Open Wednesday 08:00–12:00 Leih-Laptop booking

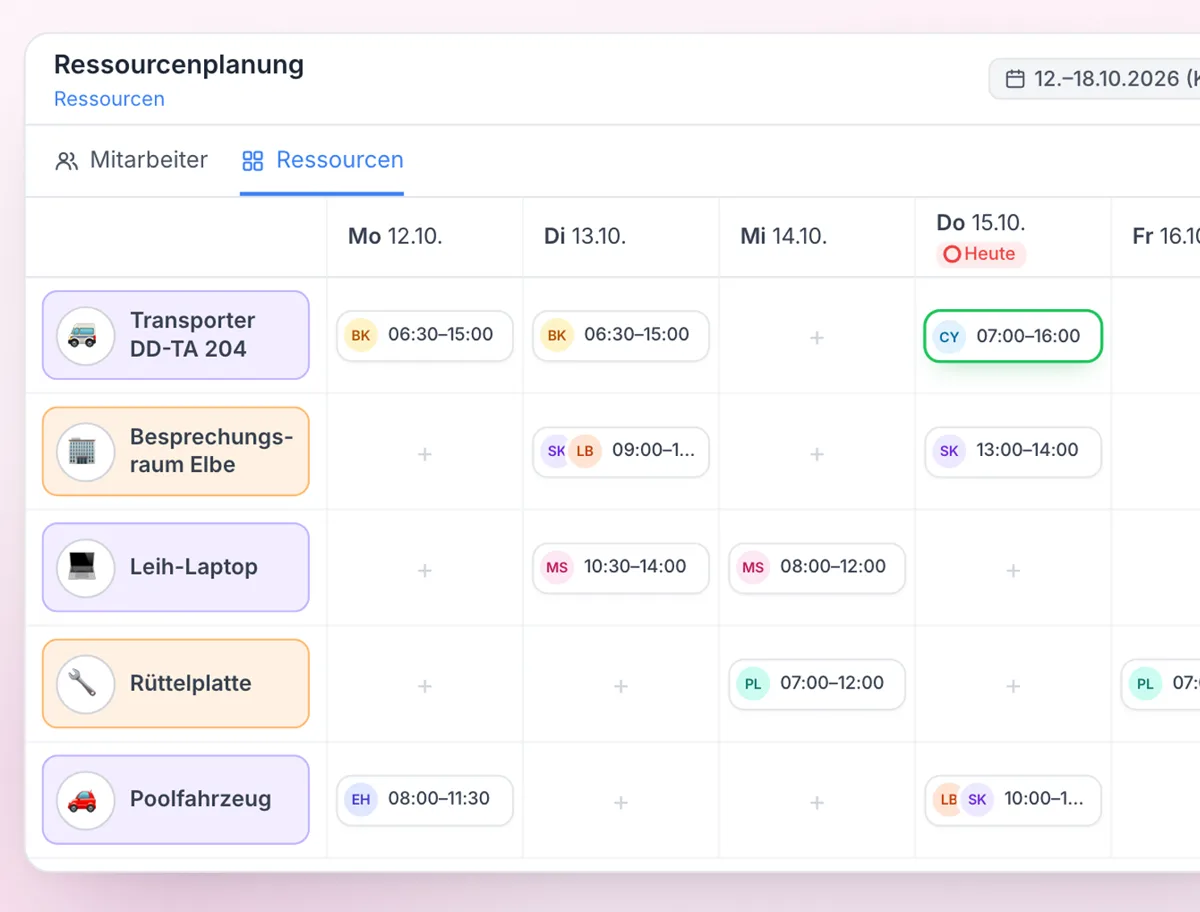pyautogui.click(x=817, y=567)
